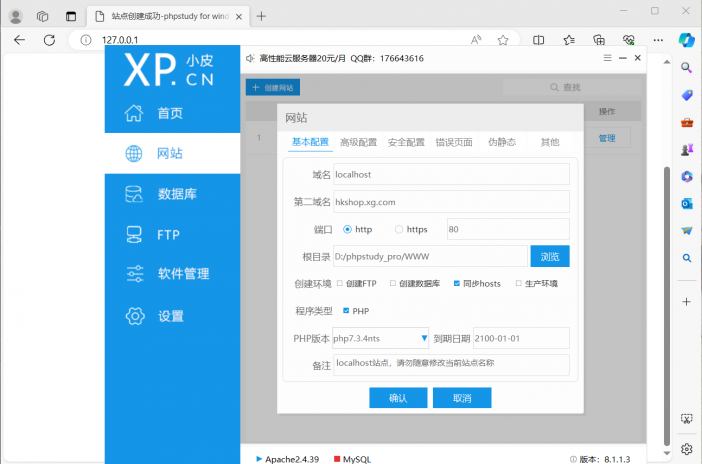Open a new browser tab
This screenshot has width=702, height=464.
tap(261, 16)
